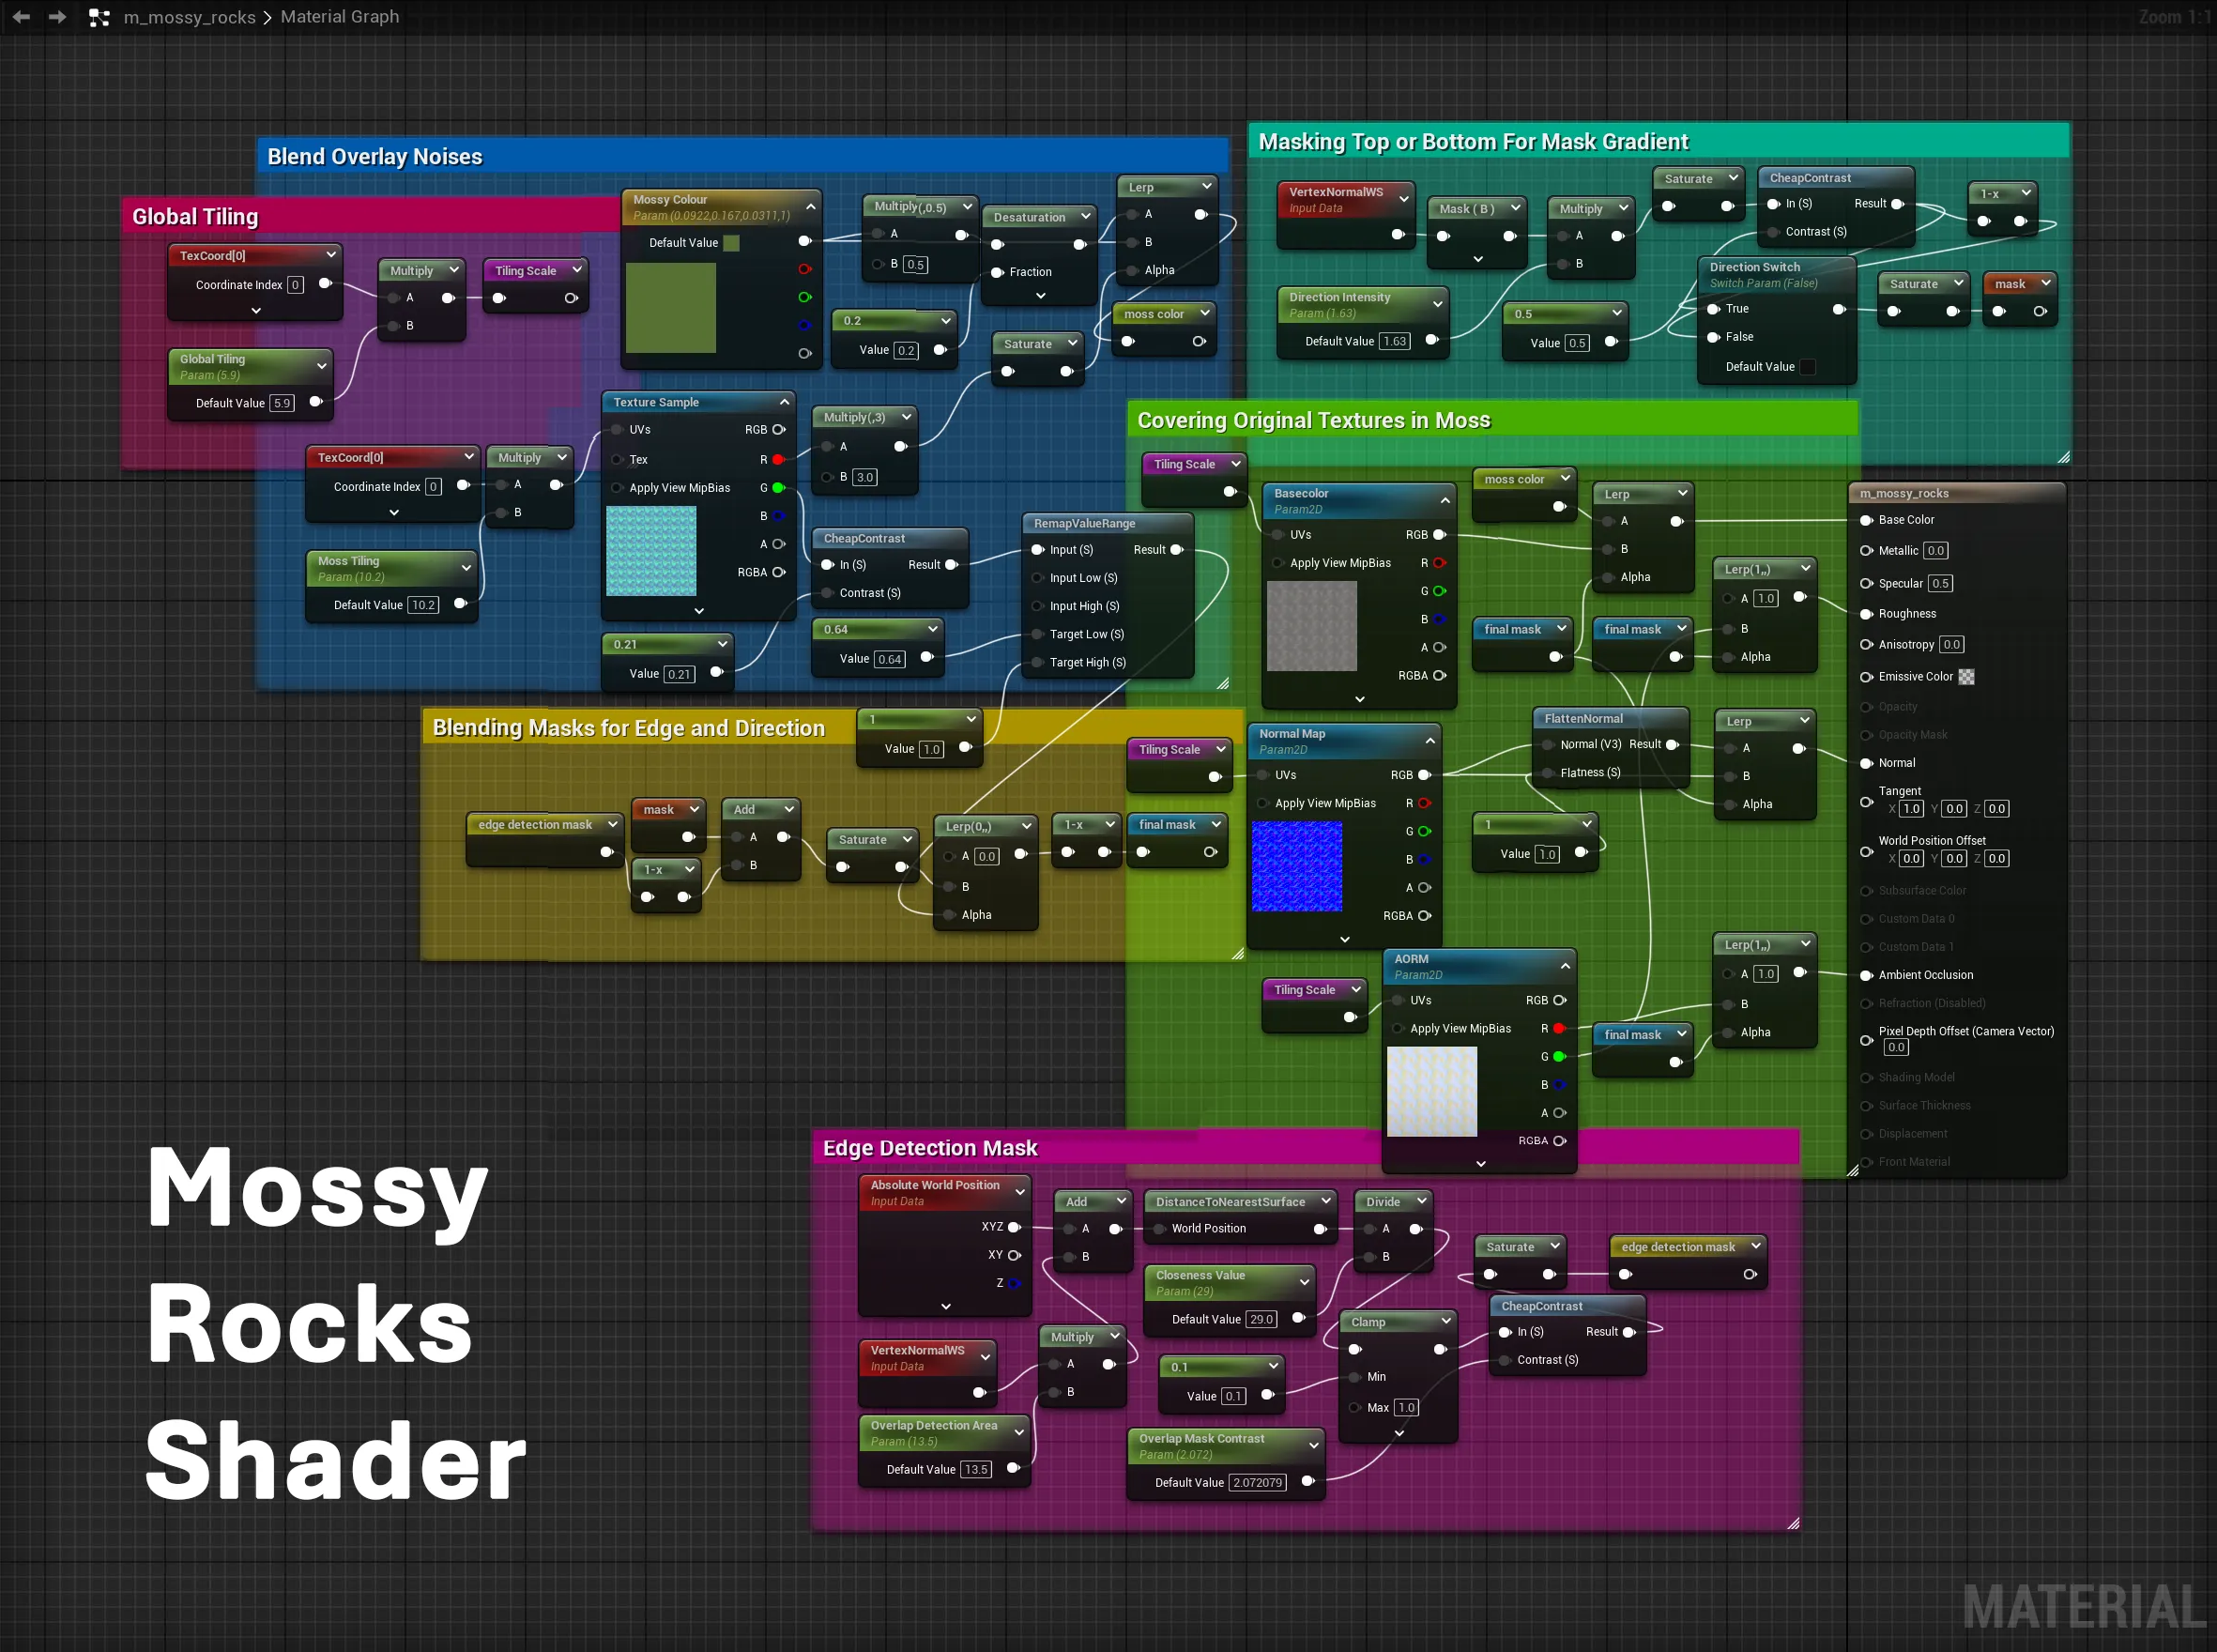Go forward with the right arrow icon
Viewport: 2217px width, 1652px height.
[x=58, y=17]
